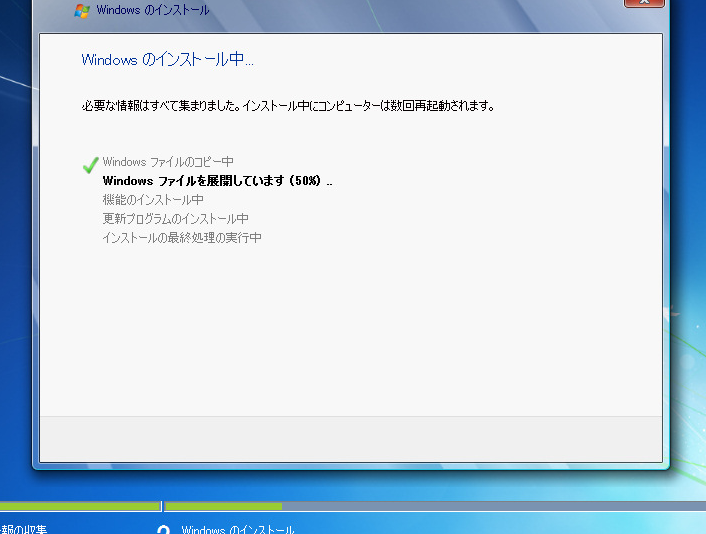Close the Windows のインストール dialog
Viewport: 706px width, 534px height.
pos(644,3)
